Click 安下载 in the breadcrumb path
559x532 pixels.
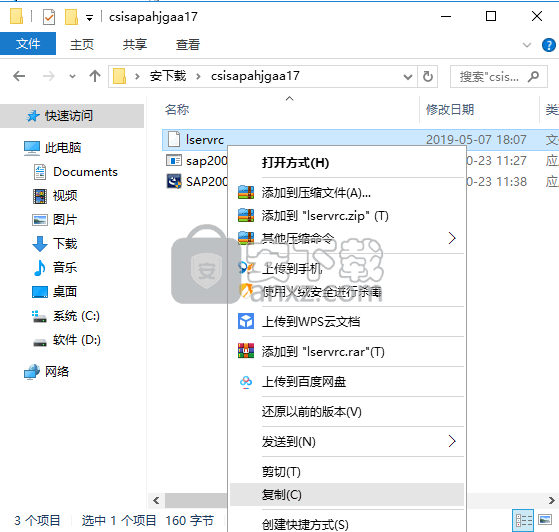tap(168, 76)
